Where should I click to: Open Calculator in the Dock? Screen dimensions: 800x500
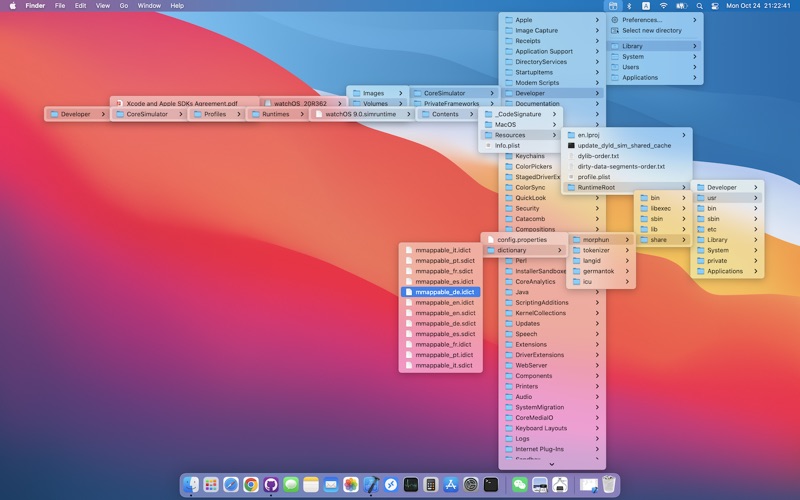(431, 484)
